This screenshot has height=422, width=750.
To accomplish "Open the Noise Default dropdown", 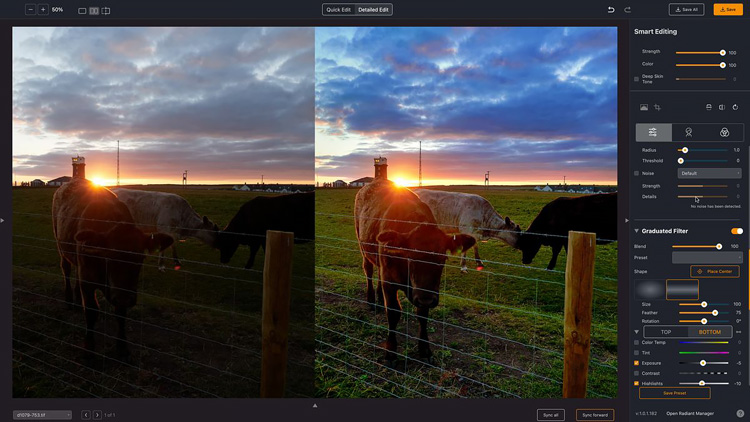I will 709,173.
